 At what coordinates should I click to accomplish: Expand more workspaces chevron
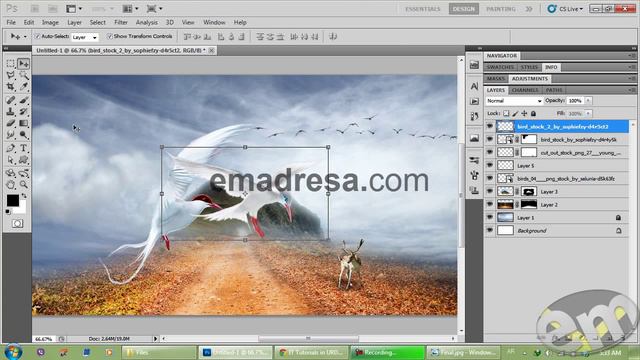(x=529, y=9)
